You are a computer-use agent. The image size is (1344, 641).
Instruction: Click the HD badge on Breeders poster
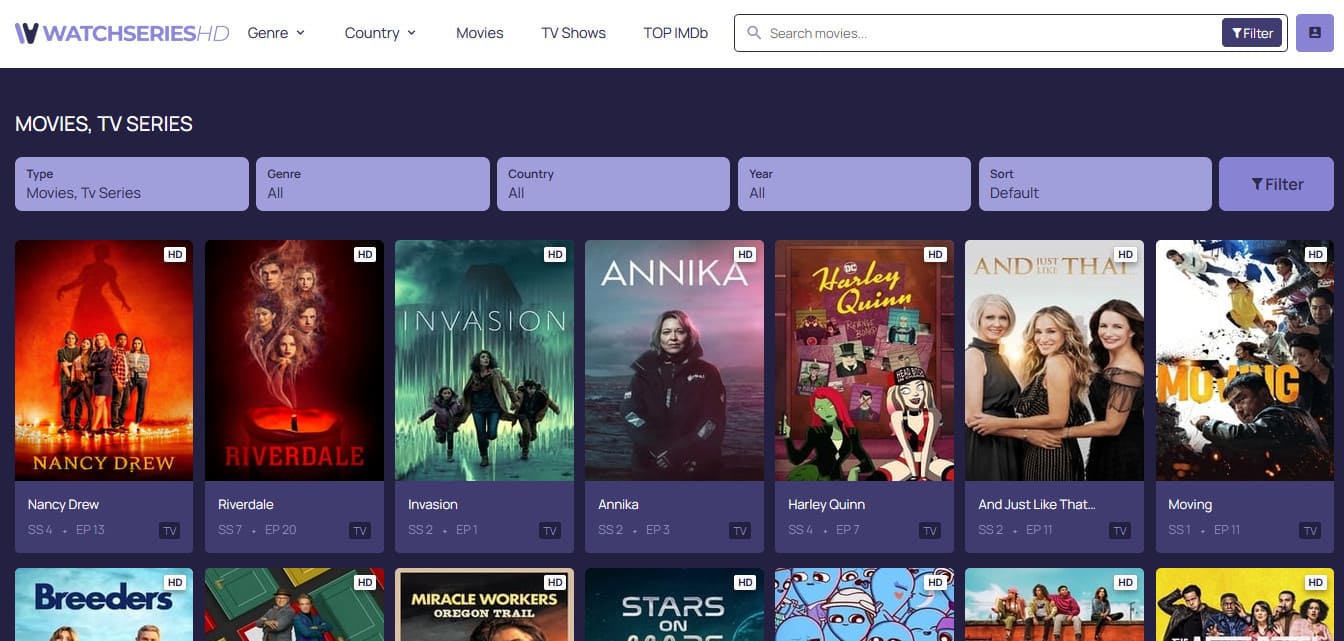[x=175, y=583]
